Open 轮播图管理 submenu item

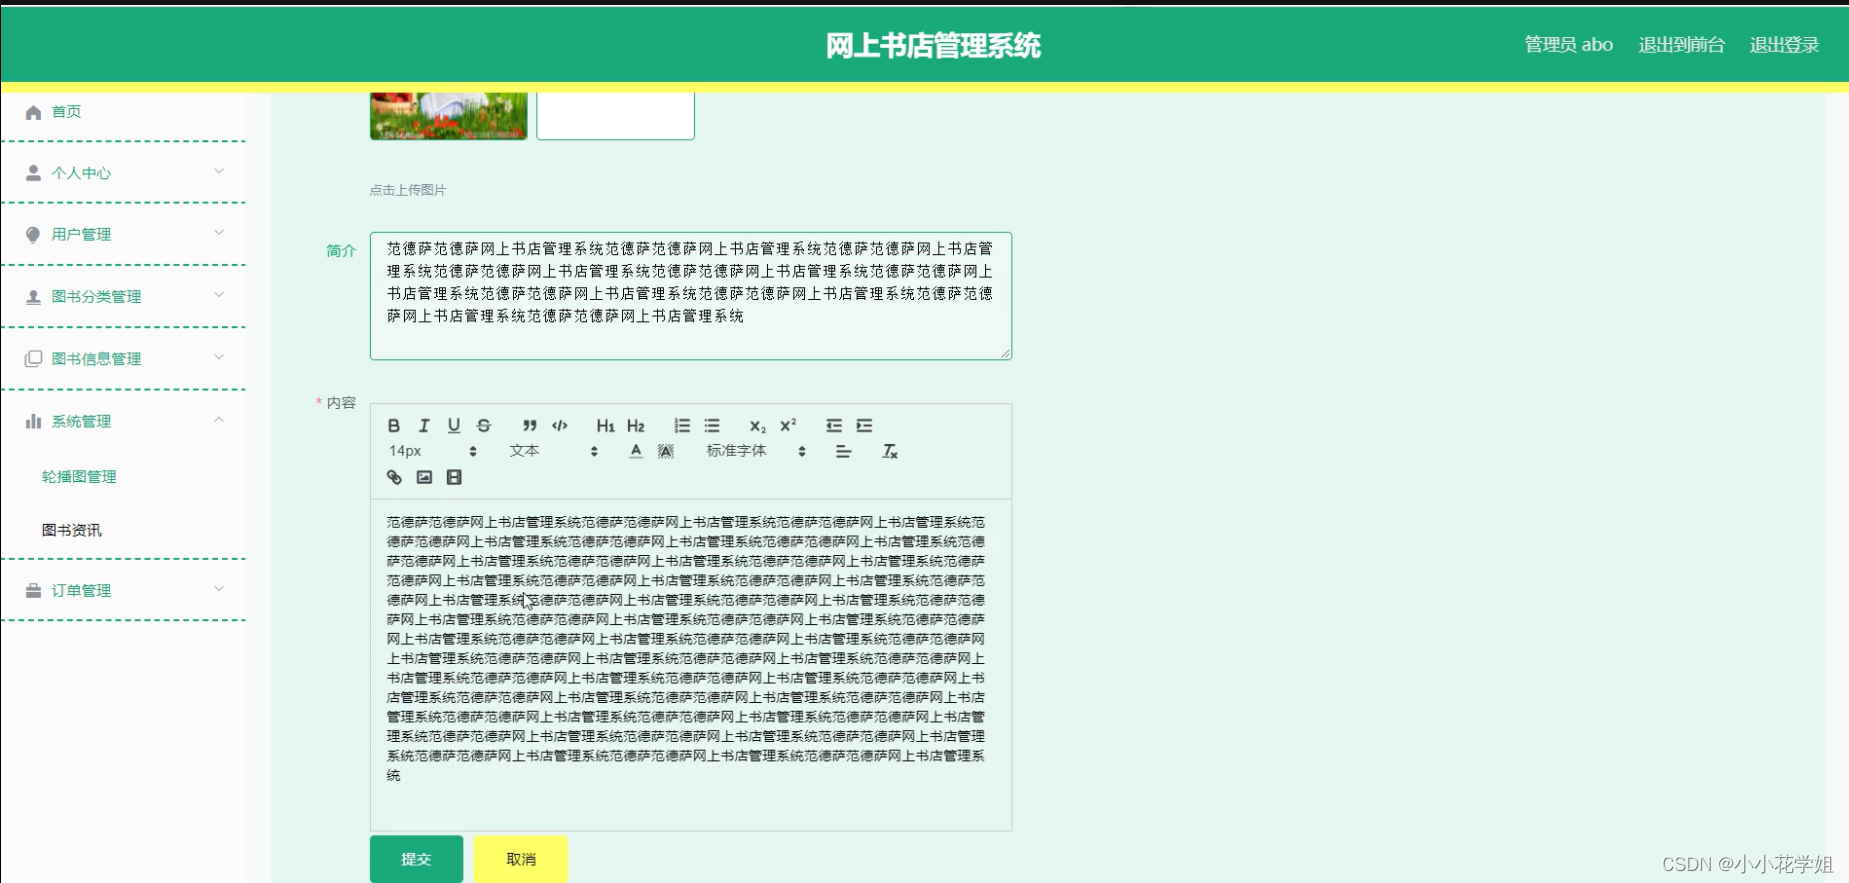click(x=79, y=477)
